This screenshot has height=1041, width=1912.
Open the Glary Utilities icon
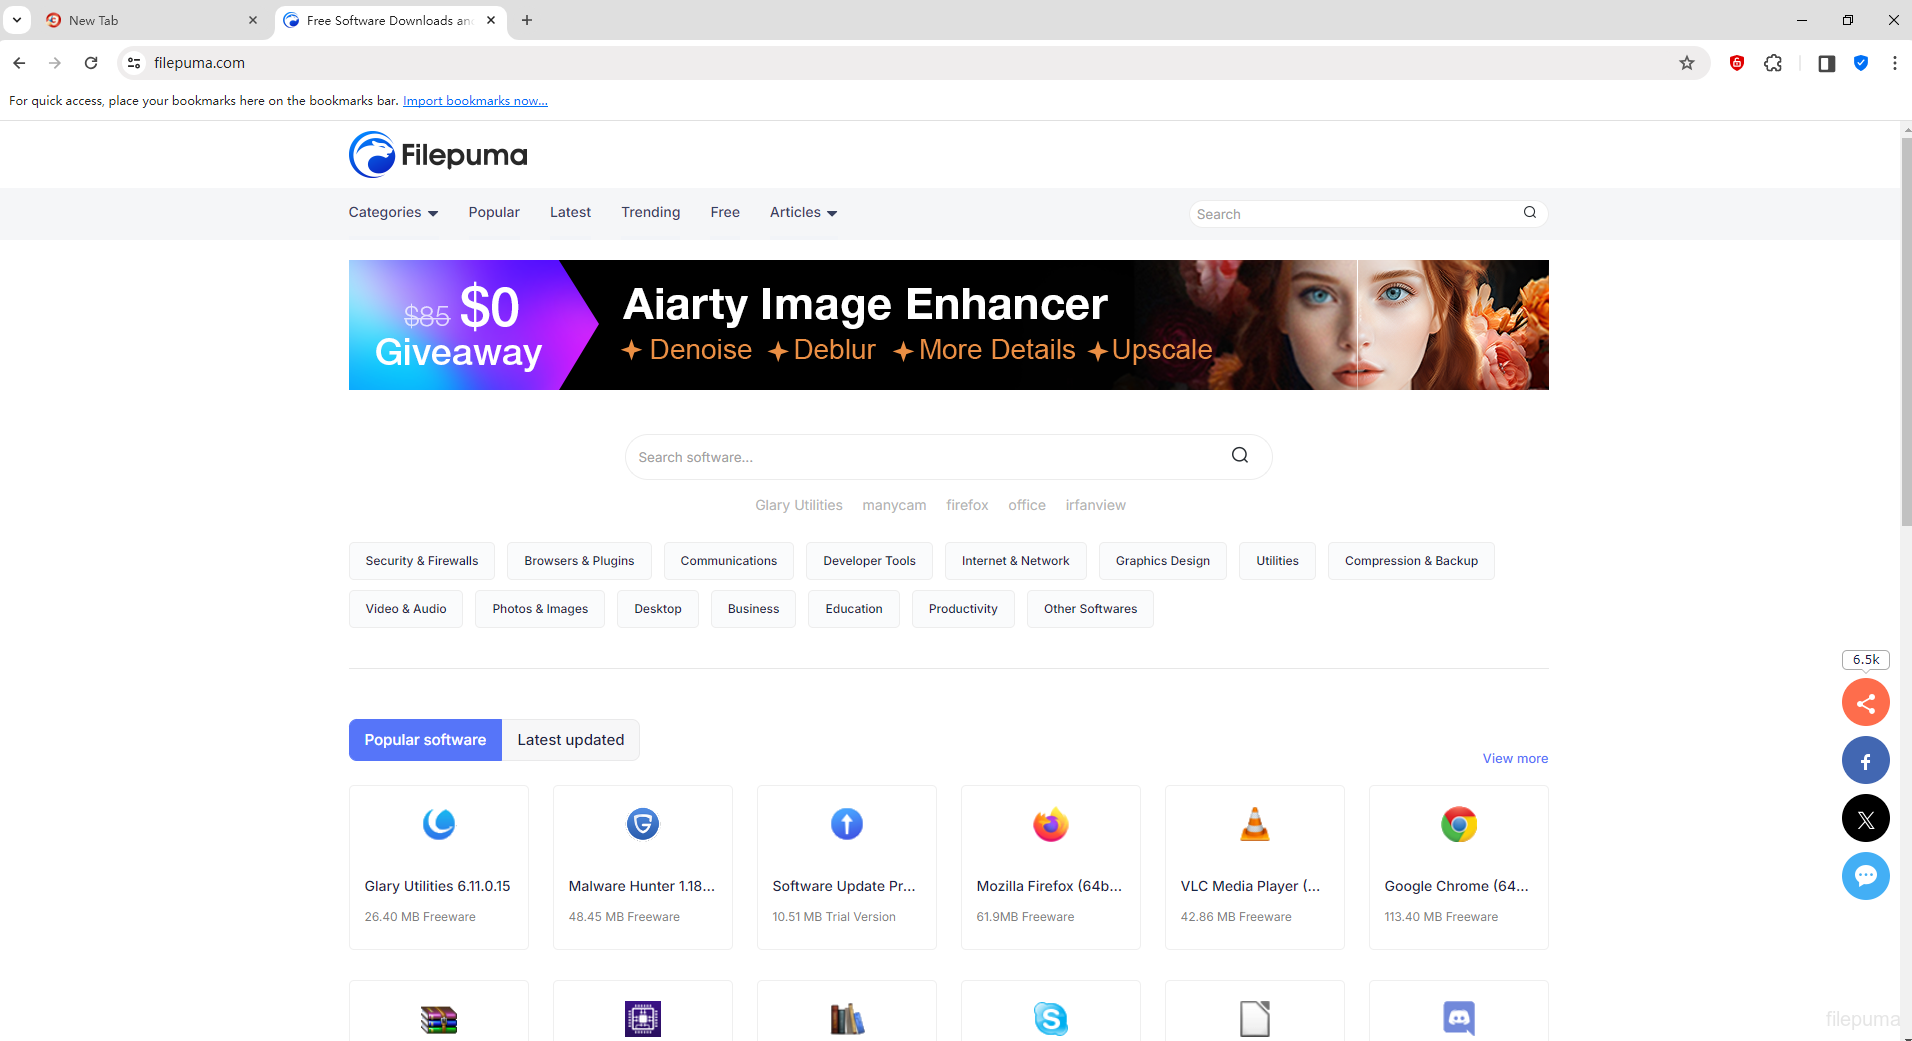438,824
